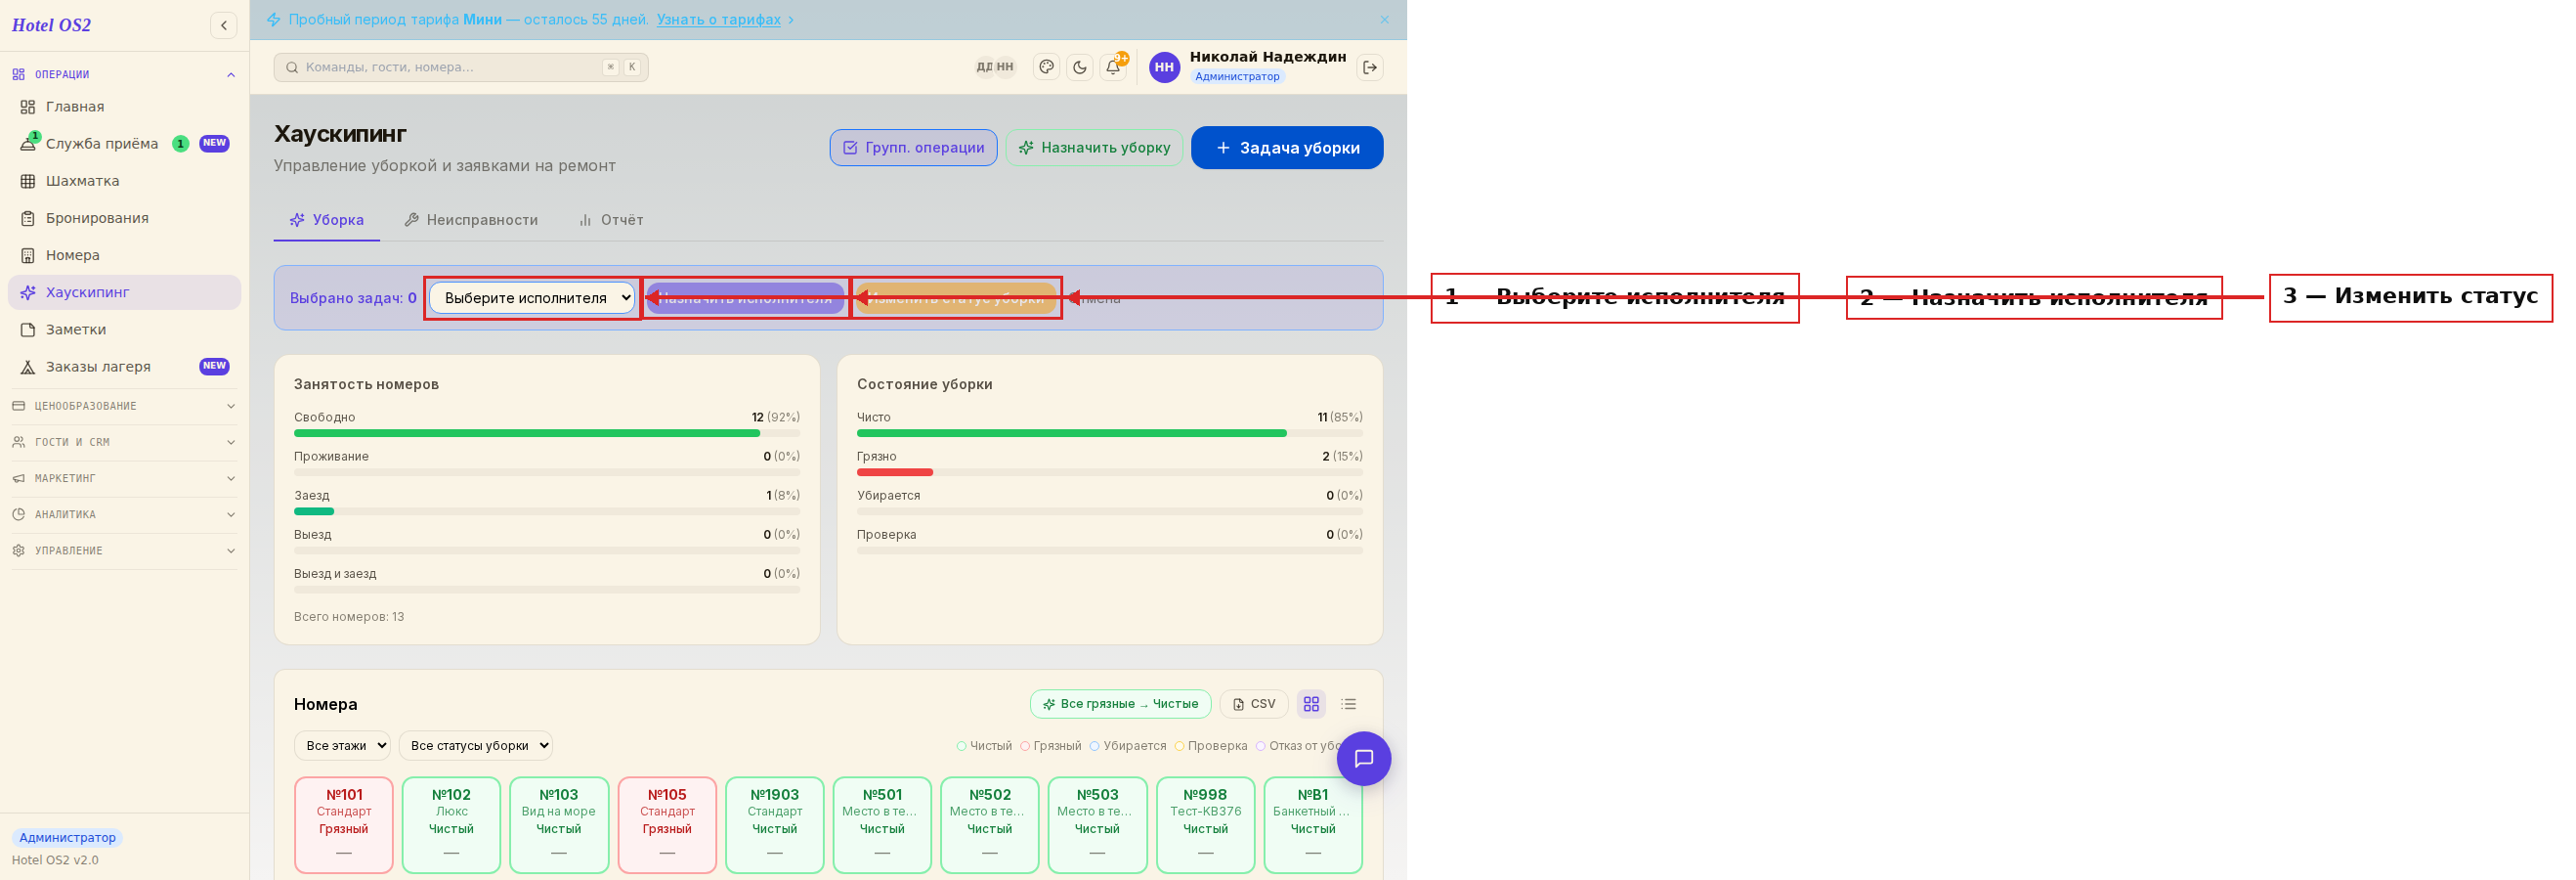This screenshot has width=2576, height=880.
Task: Click the logout icon next to the username
Action: pyautogui.click(x=1370, y=67)
